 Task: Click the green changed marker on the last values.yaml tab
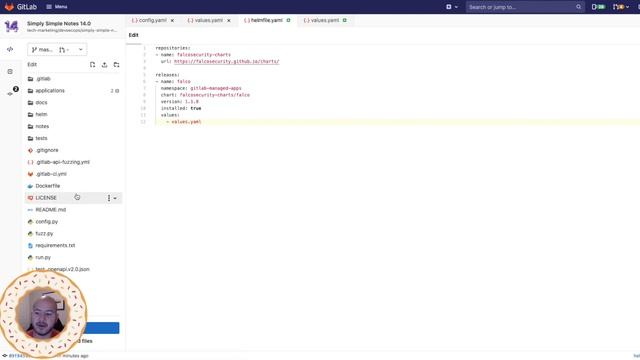(345, 20)
